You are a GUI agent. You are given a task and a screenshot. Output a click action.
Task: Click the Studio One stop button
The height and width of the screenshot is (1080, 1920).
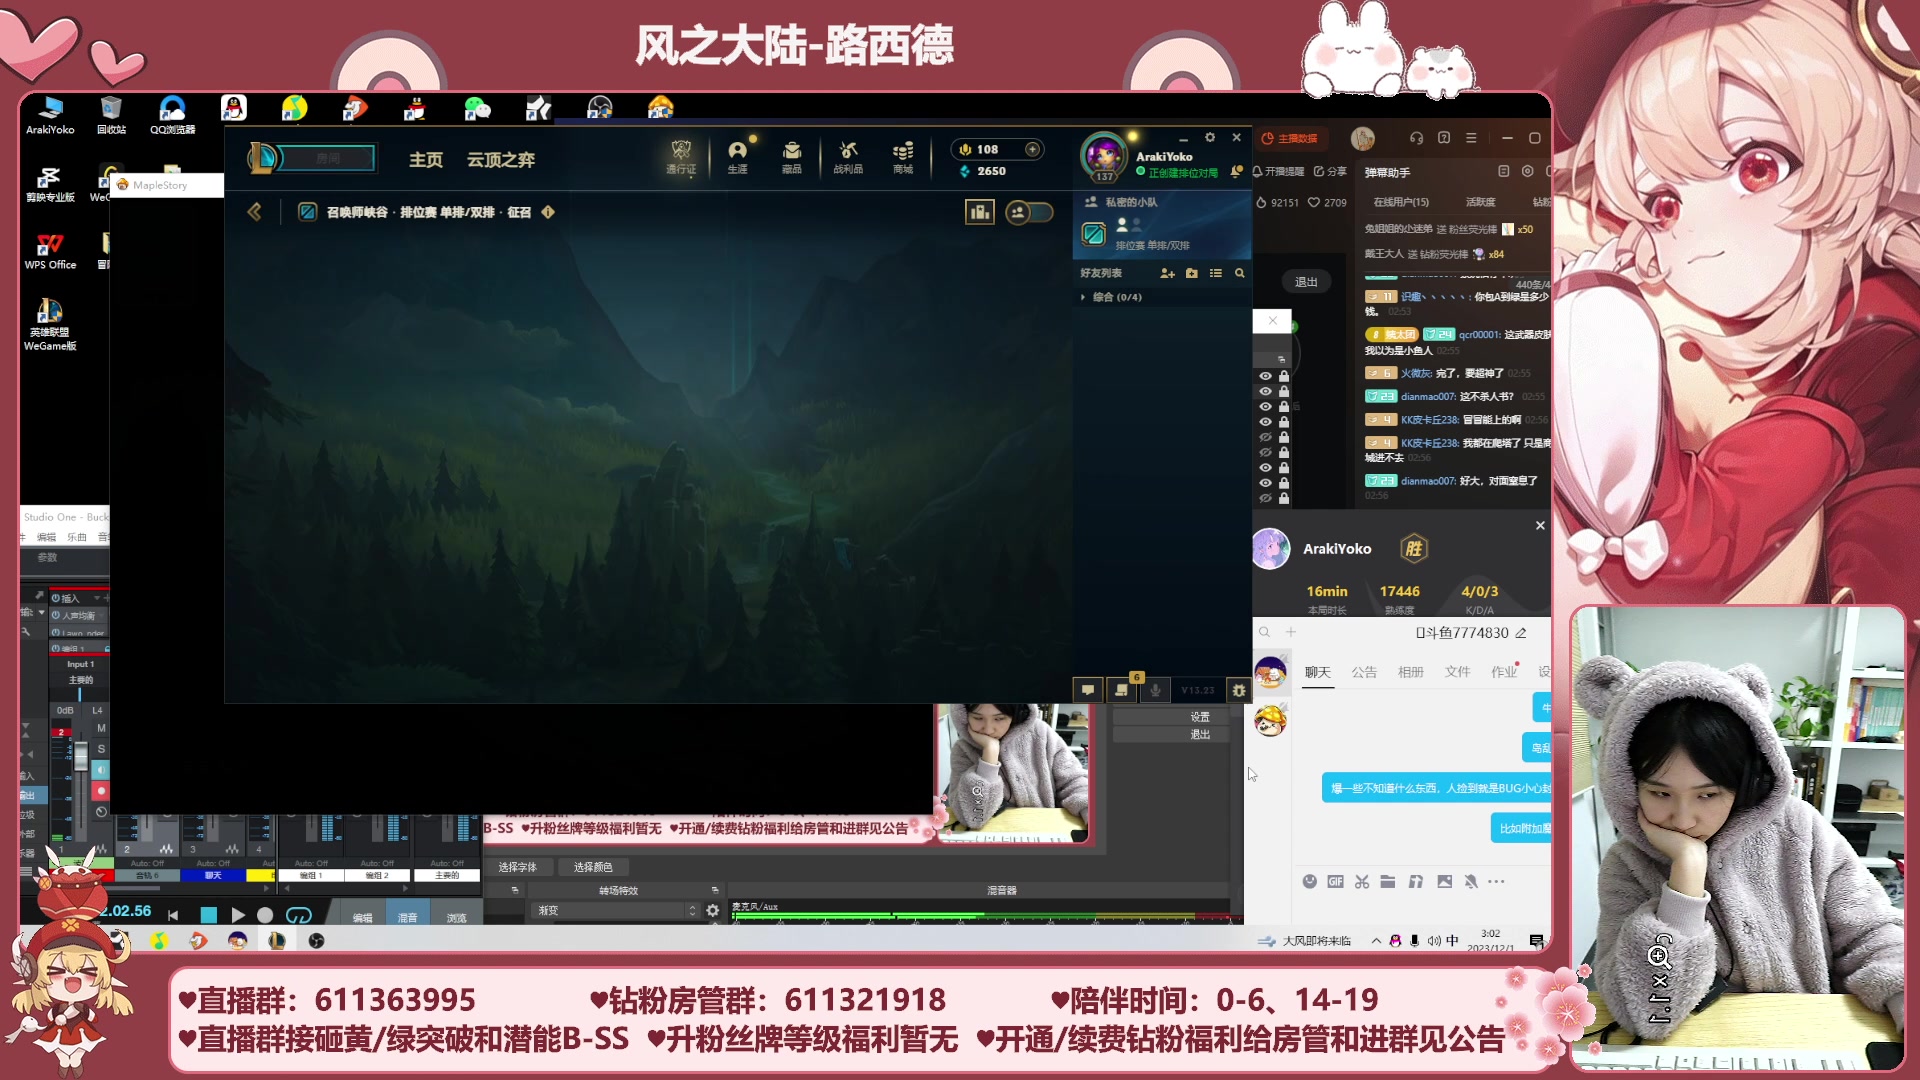click(x=208, y=915)
